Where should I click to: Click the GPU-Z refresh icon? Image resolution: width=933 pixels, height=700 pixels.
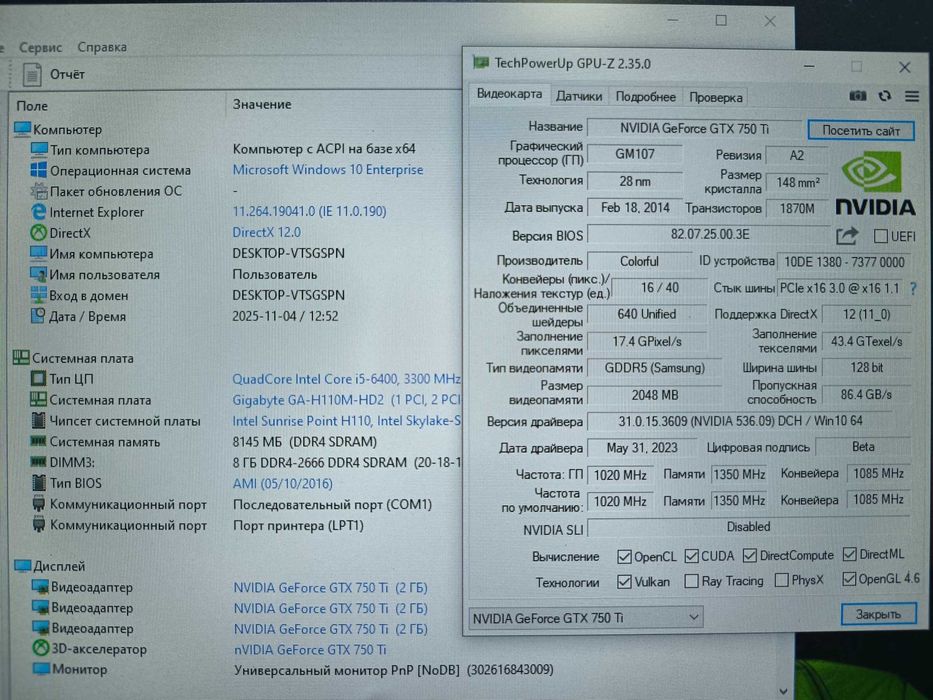point(885,96)
